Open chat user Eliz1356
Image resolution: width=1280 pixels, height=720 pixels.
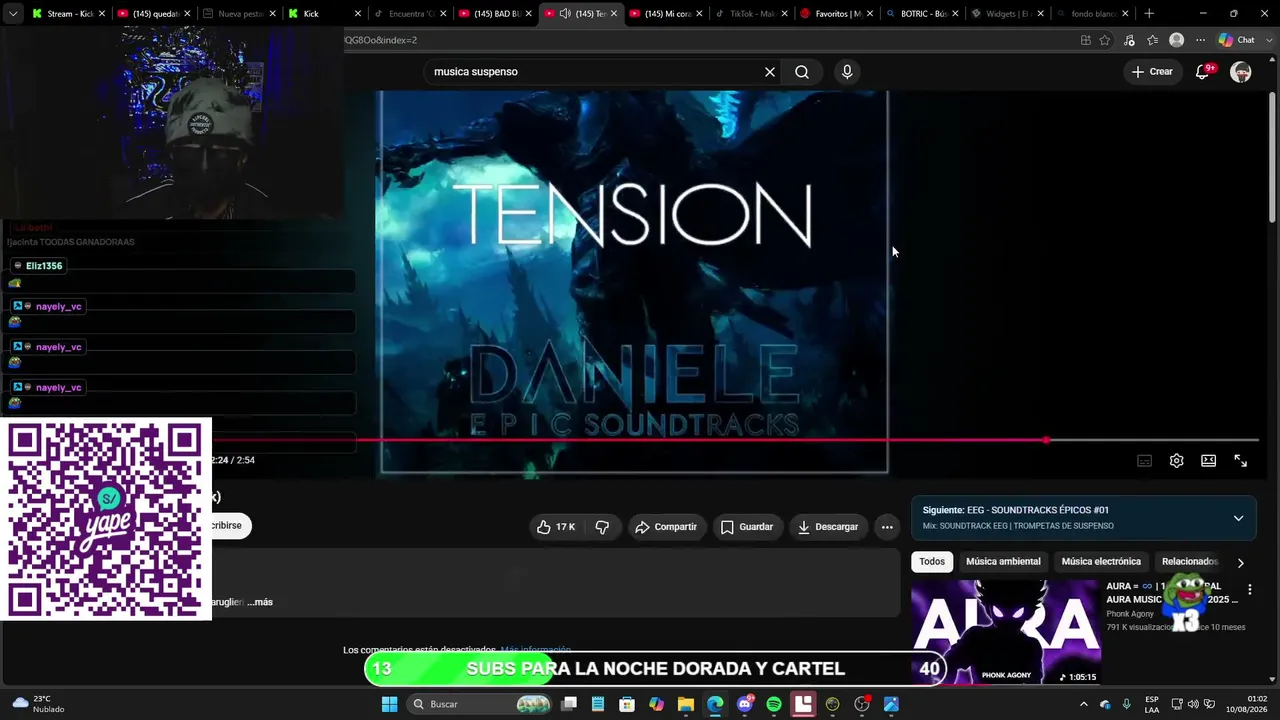44,266
